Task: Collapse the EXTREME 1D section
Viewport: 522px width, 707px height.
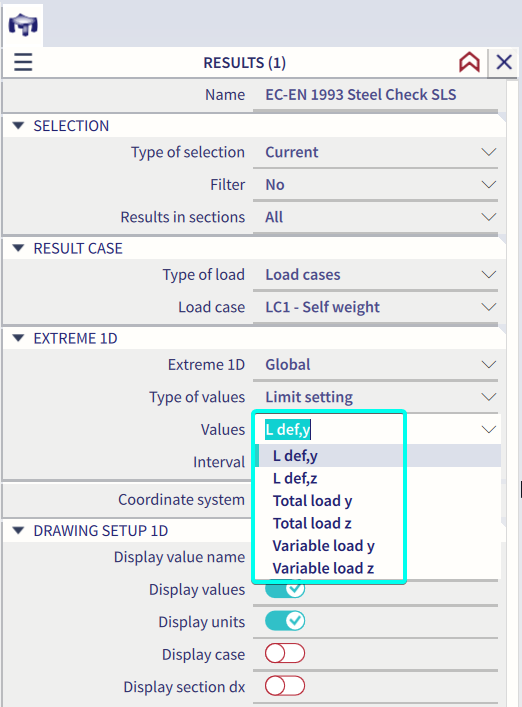Action: [x=18, y=338]
